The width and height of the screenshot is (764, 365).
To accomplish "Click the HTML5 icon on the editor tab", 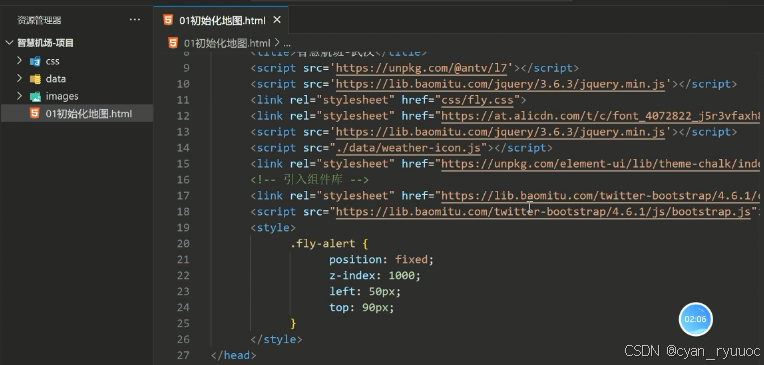I will pyautogui.click(x=168, y=20).
